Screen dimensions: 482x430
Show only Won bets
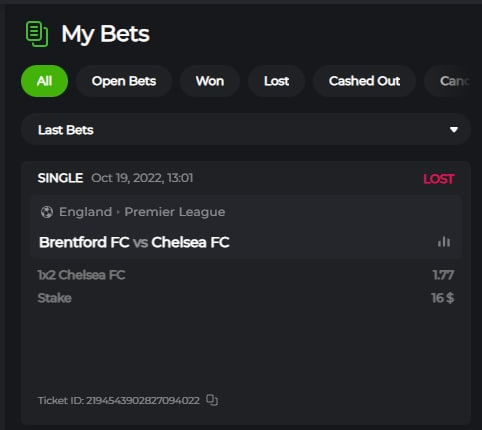tap(210, 81)
